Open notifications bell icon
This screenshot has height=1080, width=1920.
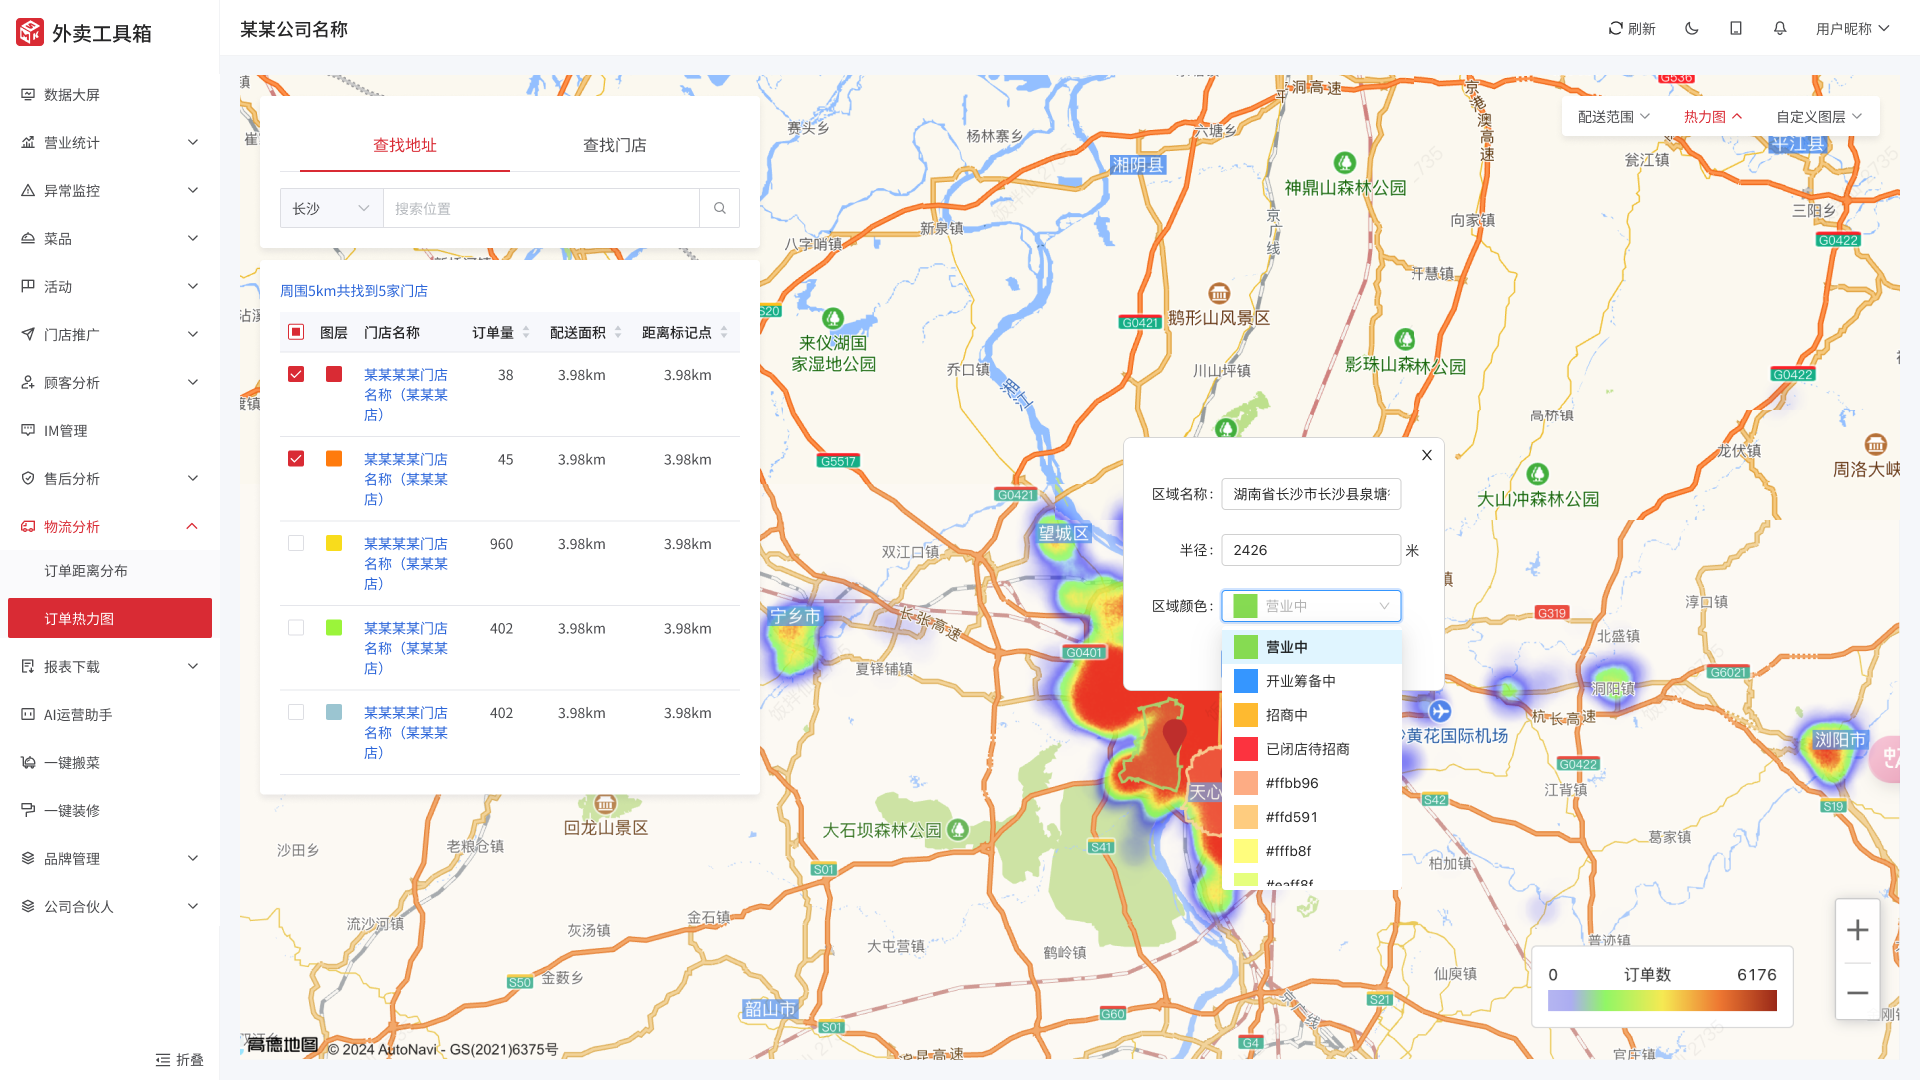pyautogui.click(x=1780, y=29)
